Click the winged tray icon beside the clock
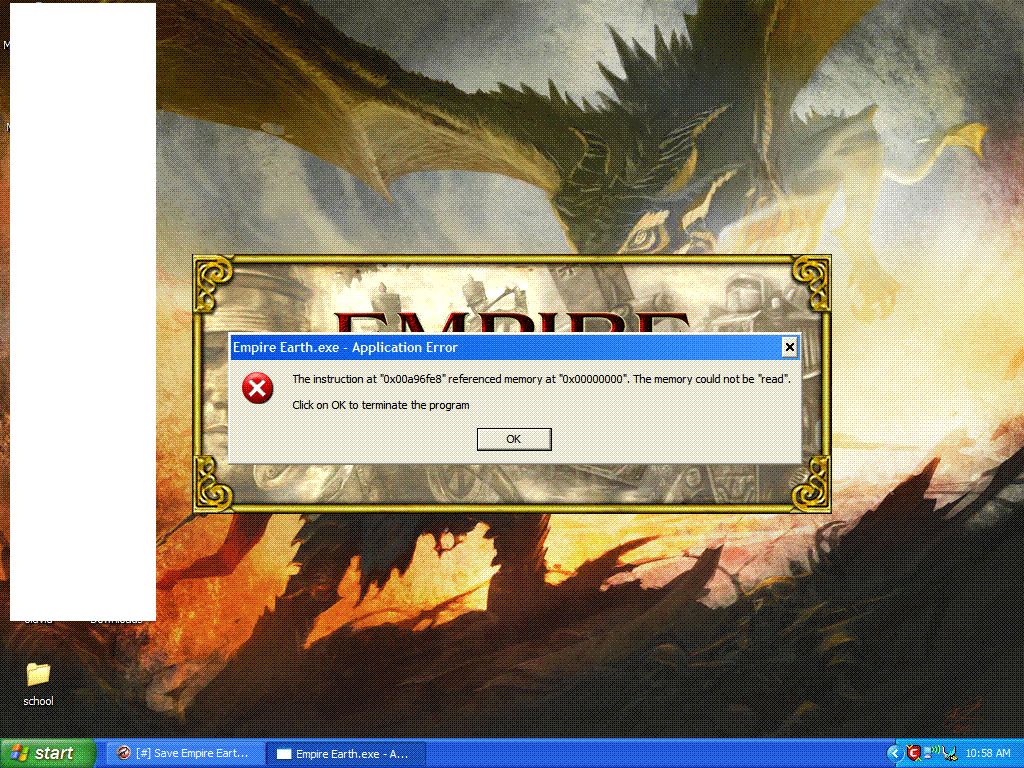Screen dimensions: 1024x768 (x=950, y=753)
